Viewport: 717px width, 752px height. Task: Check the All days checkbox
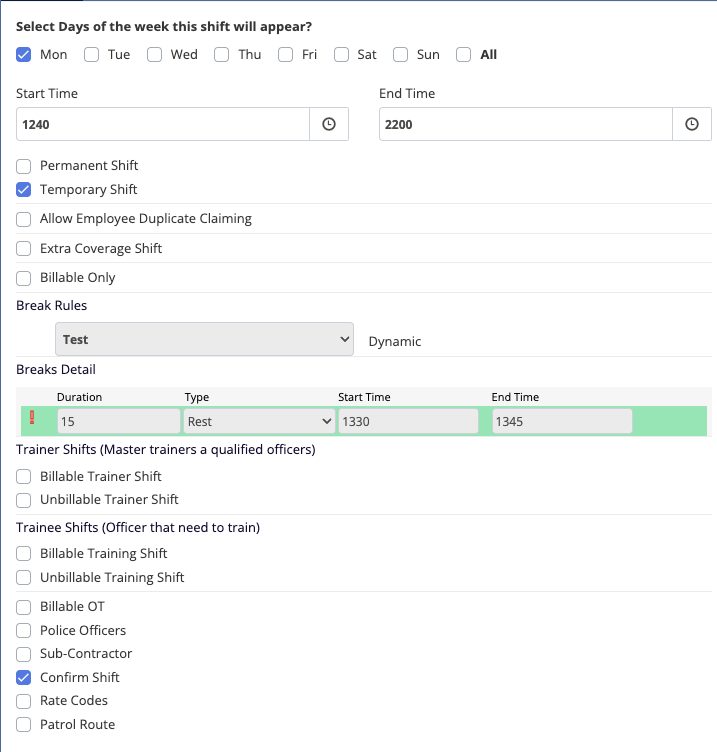[464, 55]
